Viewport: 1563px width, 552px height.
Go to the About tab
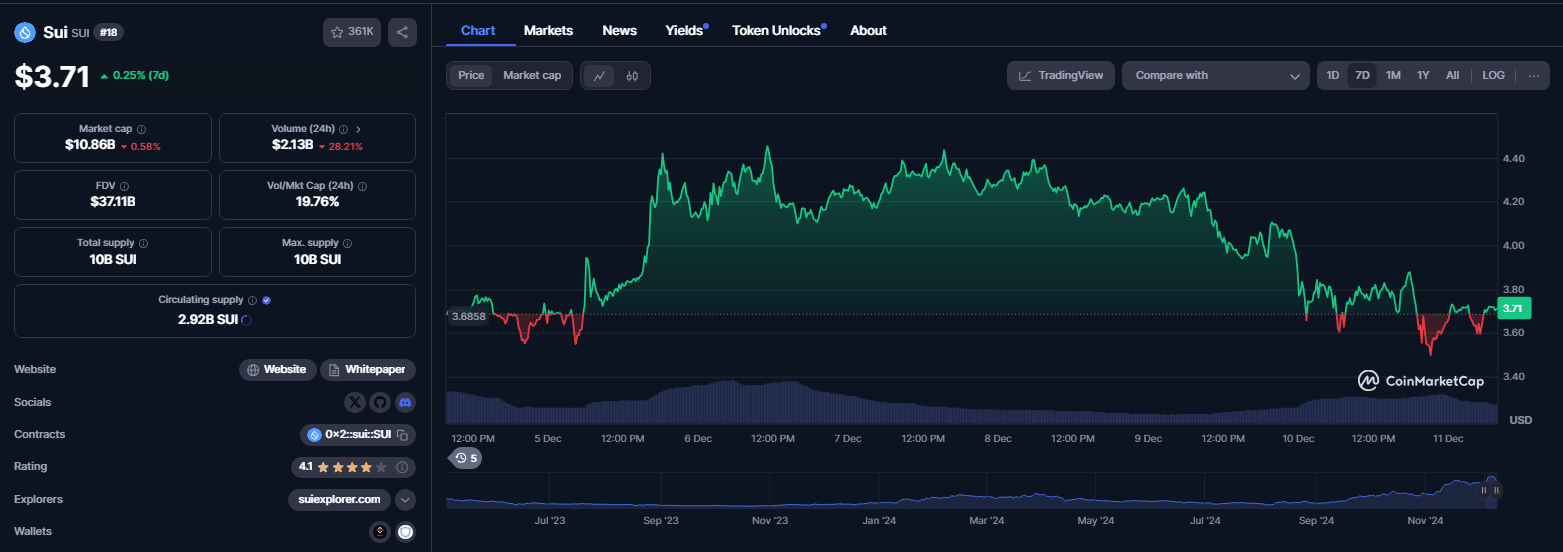pyautogui.click(x=868, y=31)
